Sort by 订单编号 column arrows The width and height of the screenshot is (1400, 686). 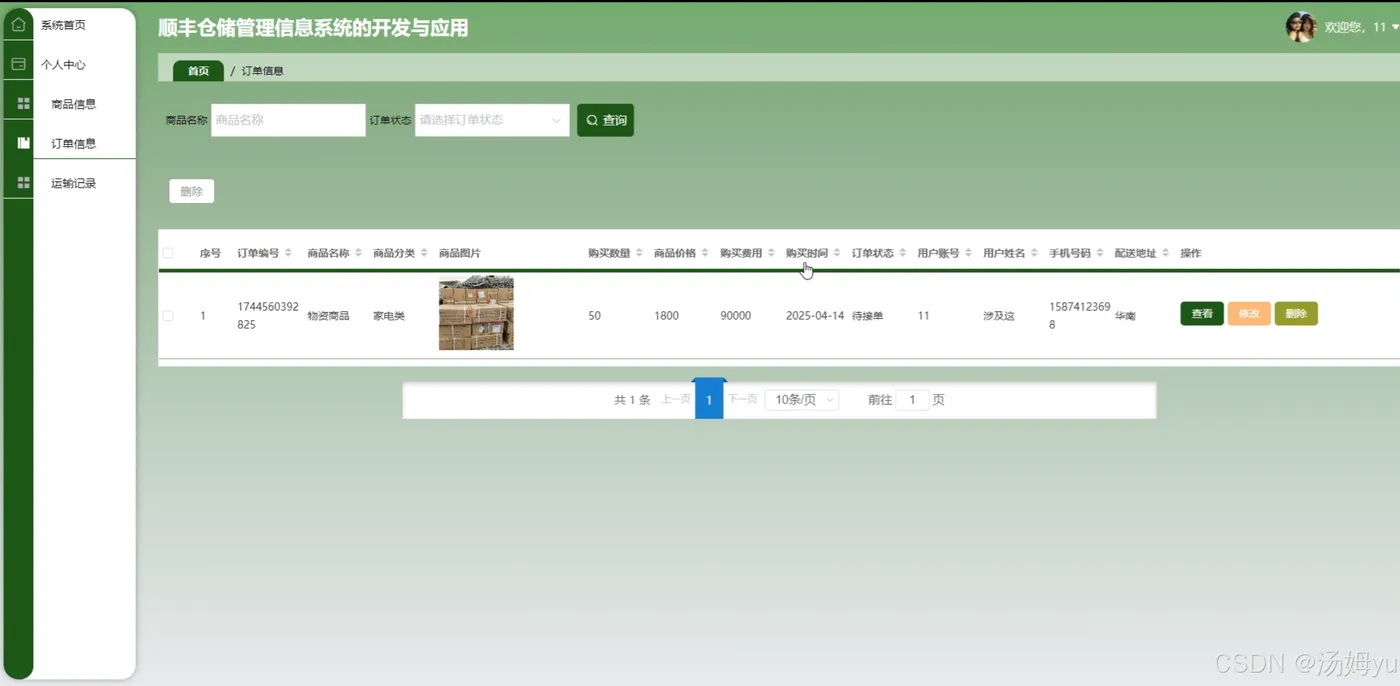click(x=288, y=253)
